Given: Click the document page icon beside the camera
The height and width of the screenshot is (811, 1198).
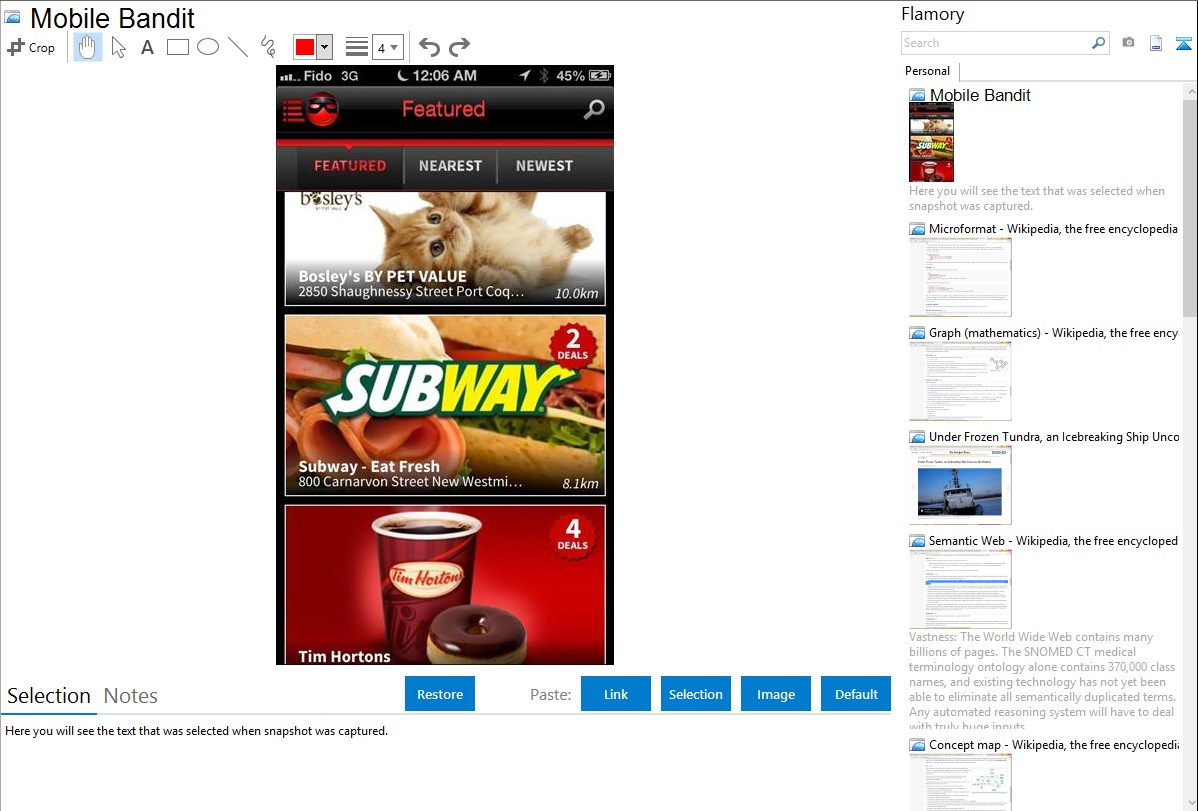Looking at the screenshot, I should pyautogui.click(x=1156, y=43).
